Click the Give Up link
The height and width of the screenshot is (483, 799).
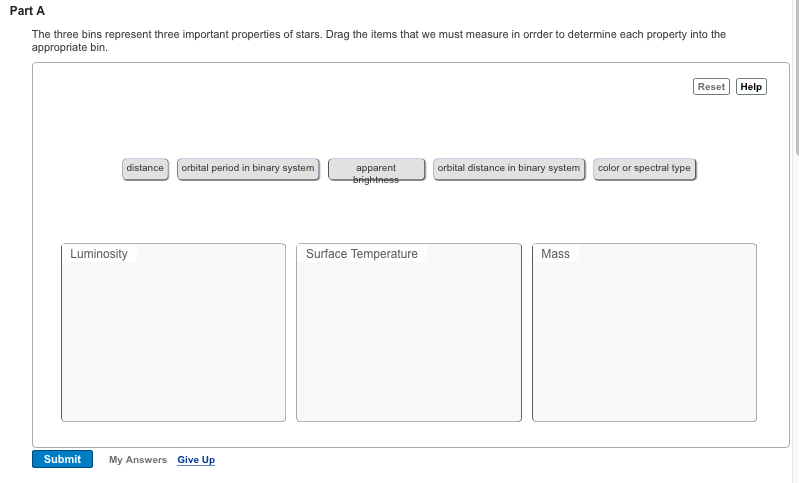click(x=196, y=460)
